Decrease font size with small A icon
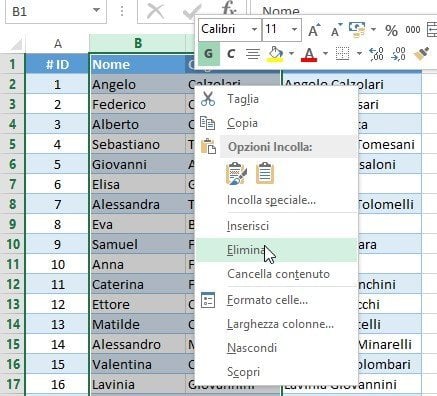 [x=337, y=30]
